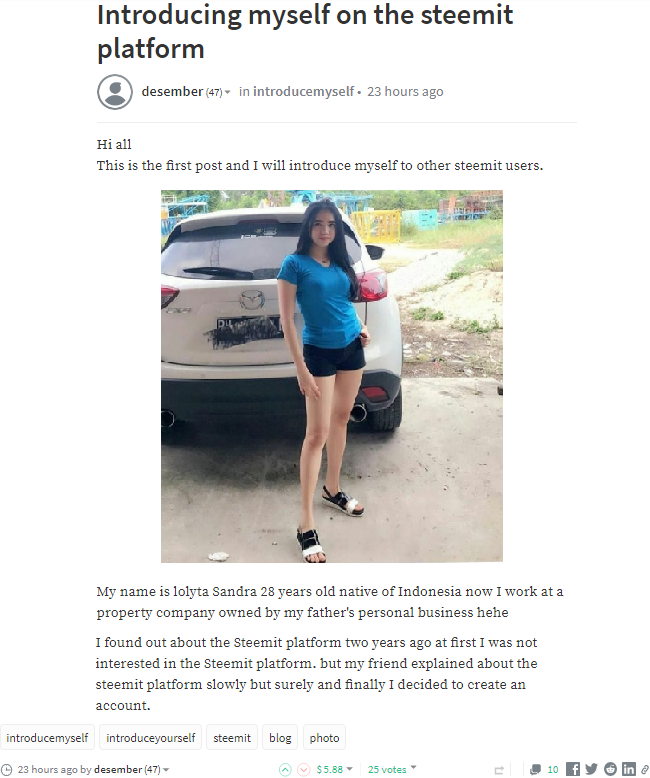Viewport: 650px width, 778px height.
Task: Expand the $5.88 payout dropdown
Action: (350, 769)
